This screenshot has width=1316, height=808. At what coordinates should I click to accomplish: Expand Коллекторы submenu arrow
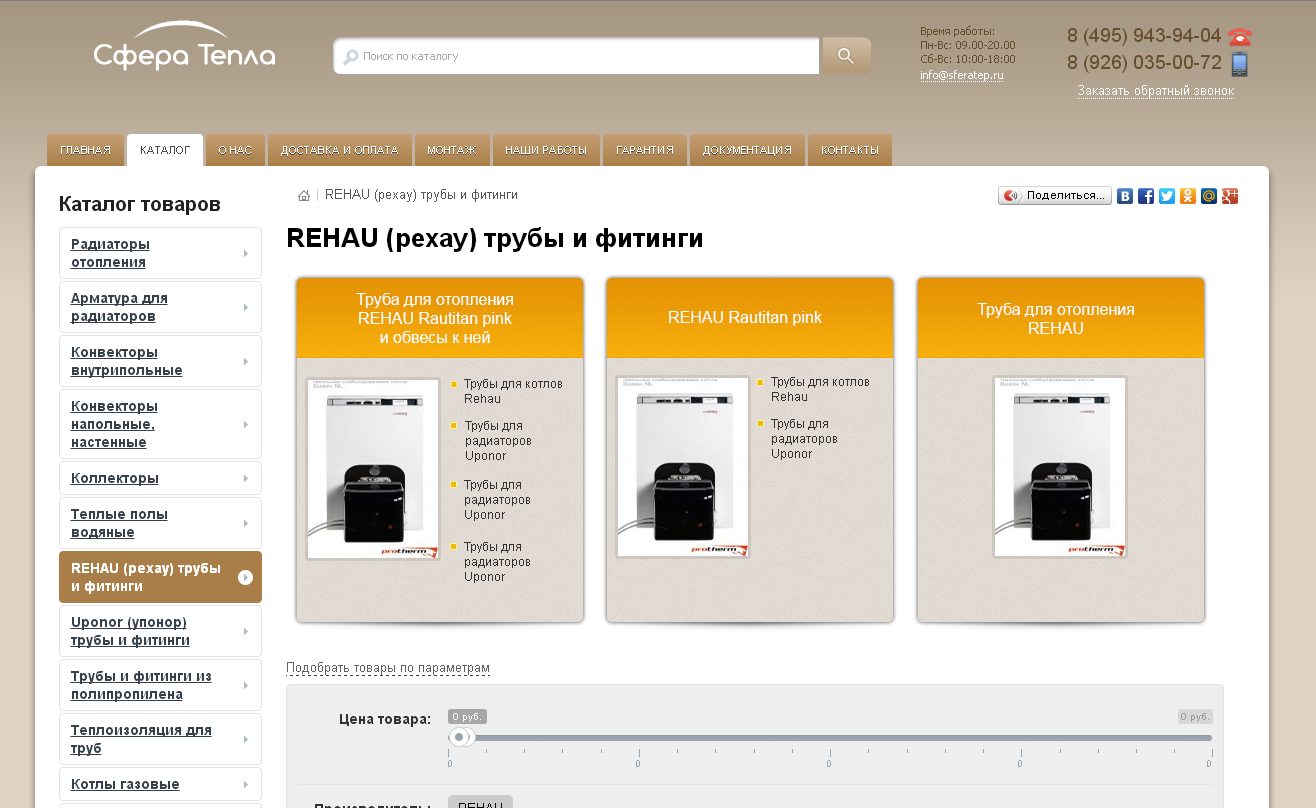tap(246, 478)
